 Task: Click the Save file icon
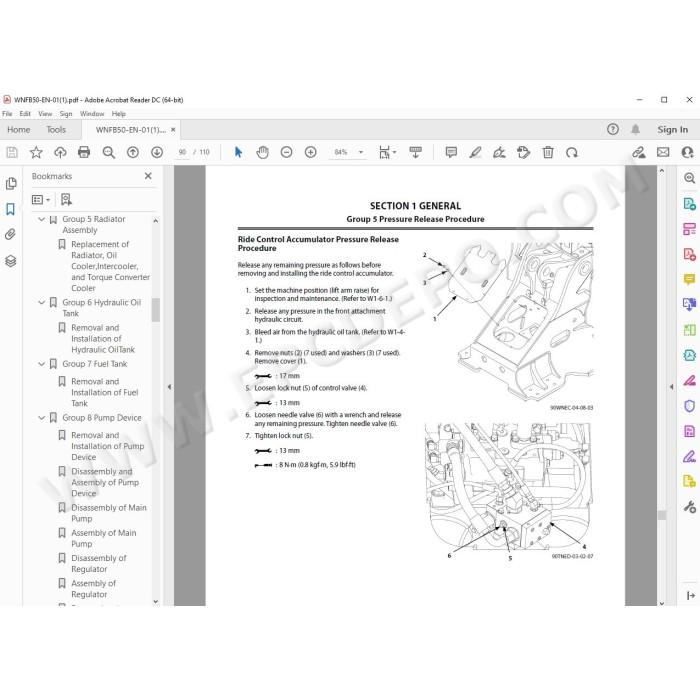tap(12, 153)
